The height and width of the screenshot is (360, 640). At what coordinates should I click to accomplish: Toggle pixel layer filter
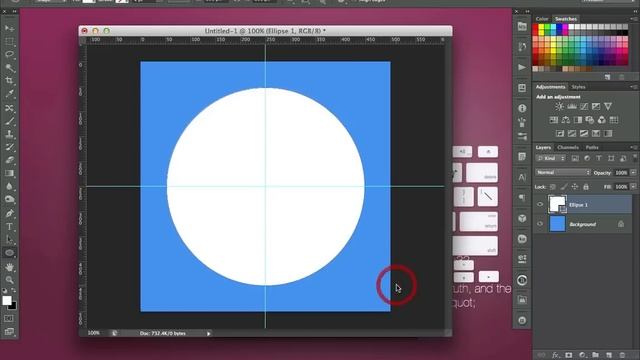tap(575, 158)
